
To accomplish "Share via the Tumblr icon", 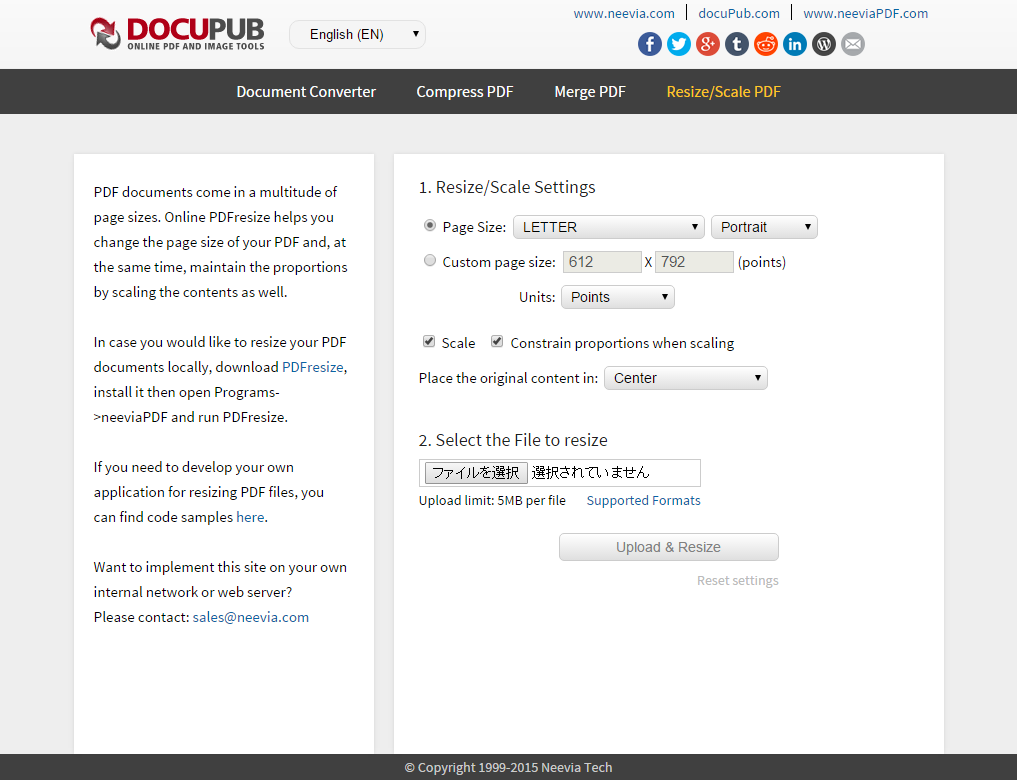I will point(737,44).
